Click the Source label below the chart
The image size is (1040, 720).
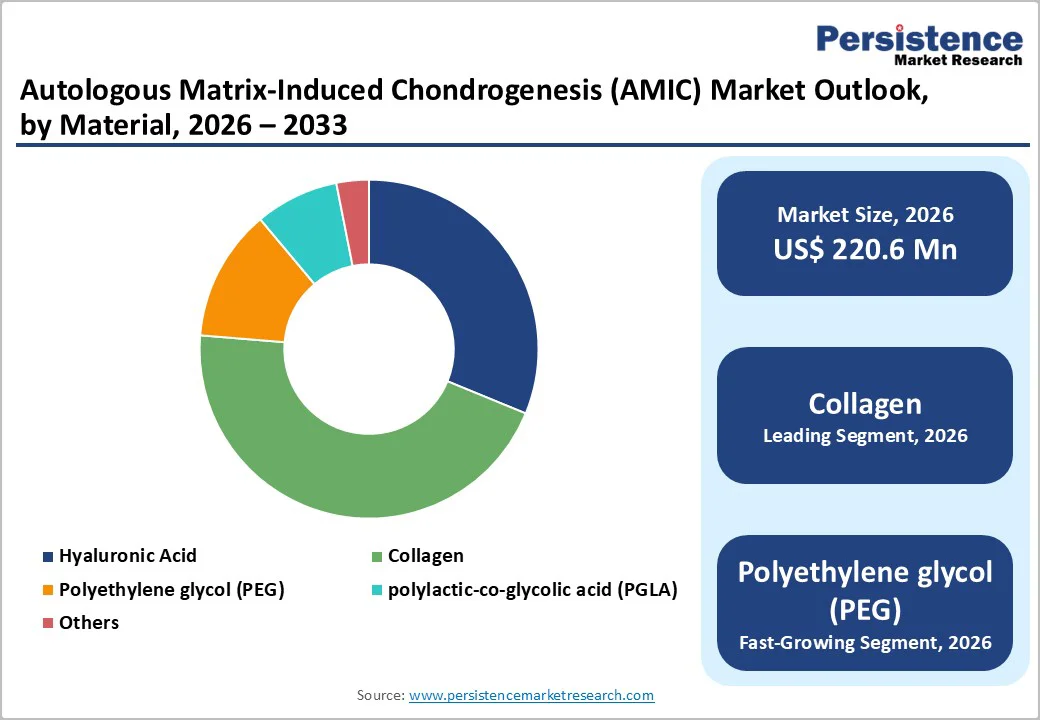380,695
